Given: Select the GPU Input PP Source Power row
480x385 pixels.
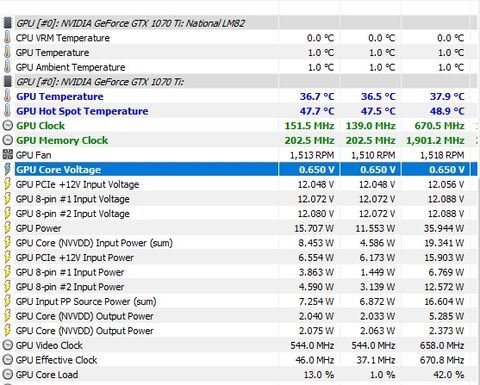Looking at the screenshot, I should tap(239, 302).
